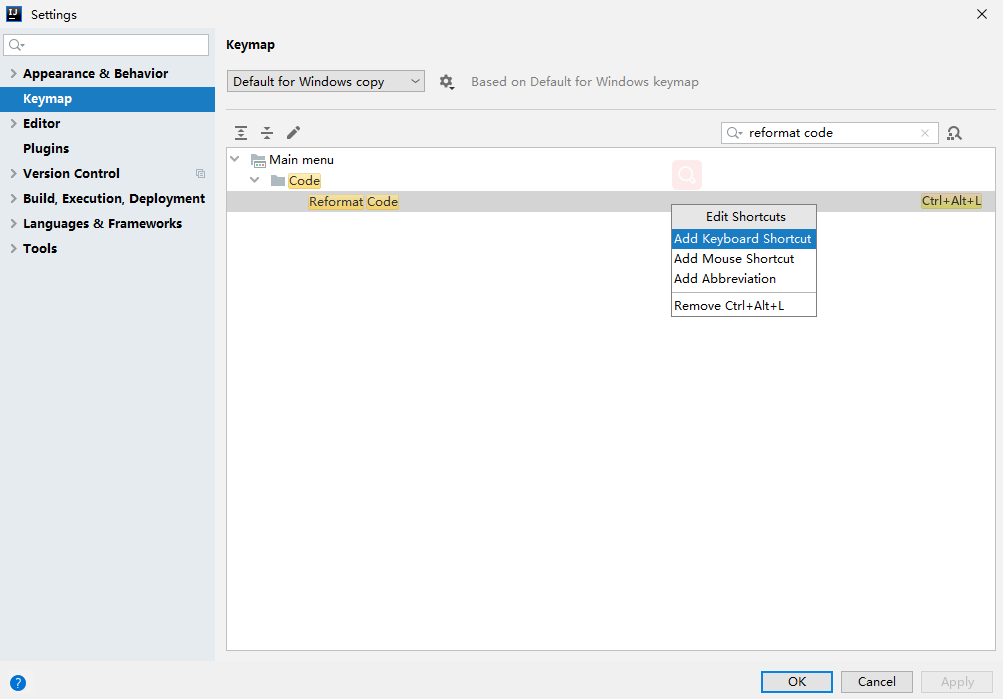Viewport: 1003px width, 699px height.
Task: Expand Languages & Frameworks section
Action: (x=13, y=223)
